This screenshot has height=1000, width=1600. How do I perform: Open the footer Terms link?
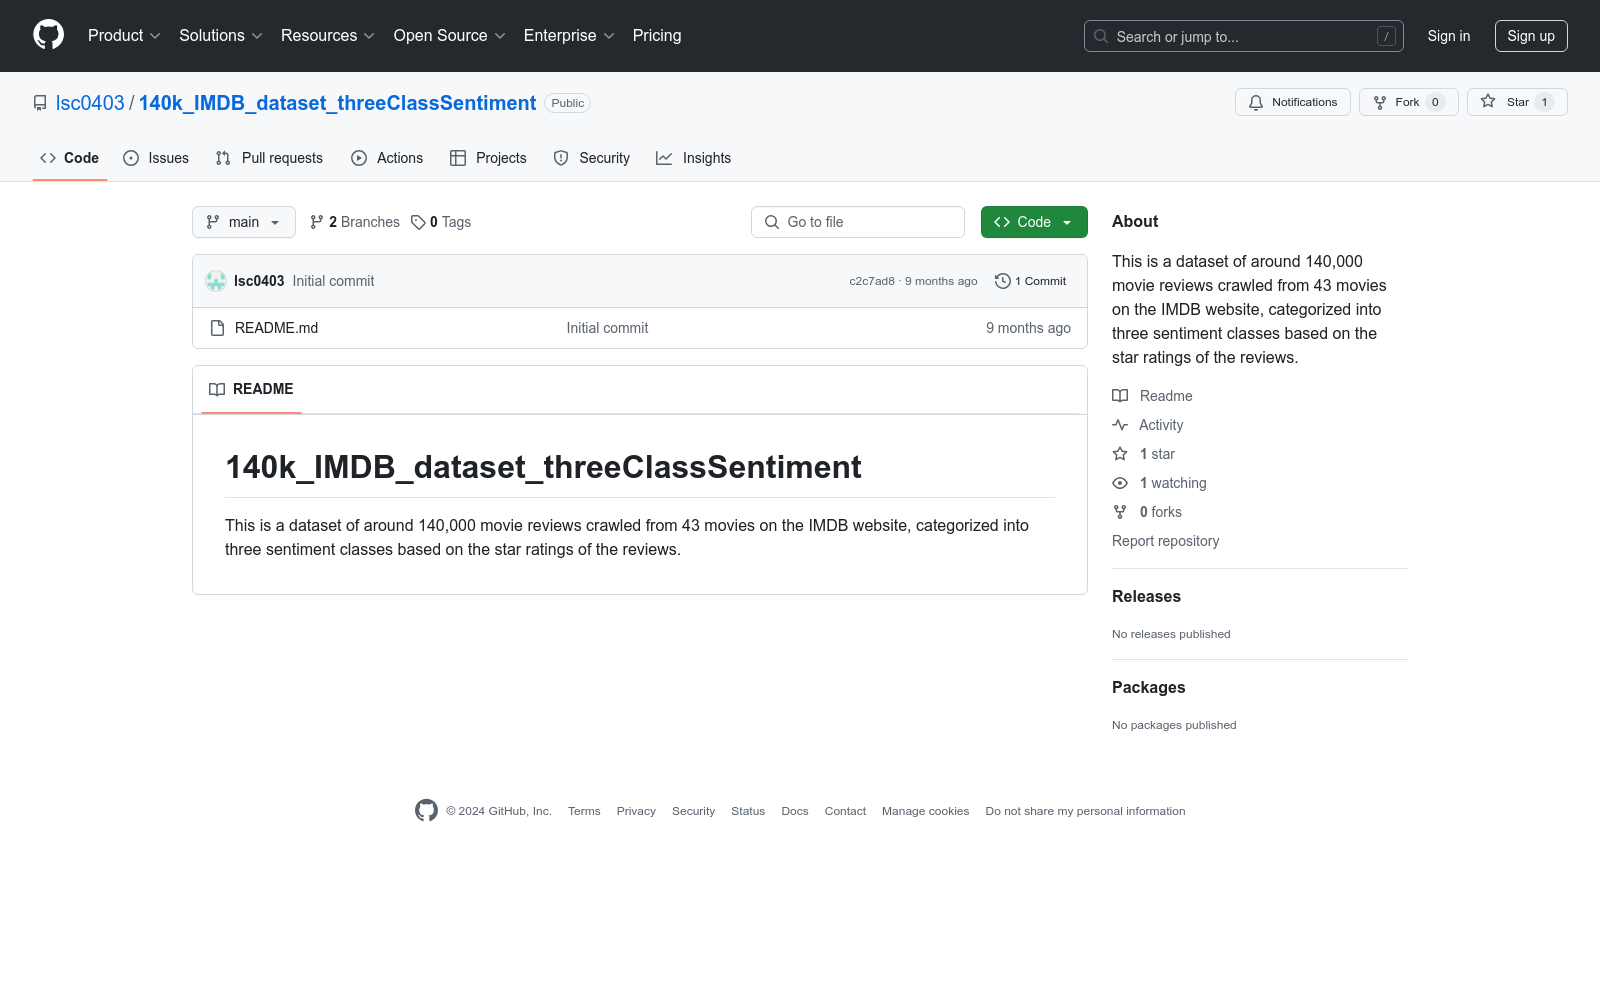(x=584, y=811)
